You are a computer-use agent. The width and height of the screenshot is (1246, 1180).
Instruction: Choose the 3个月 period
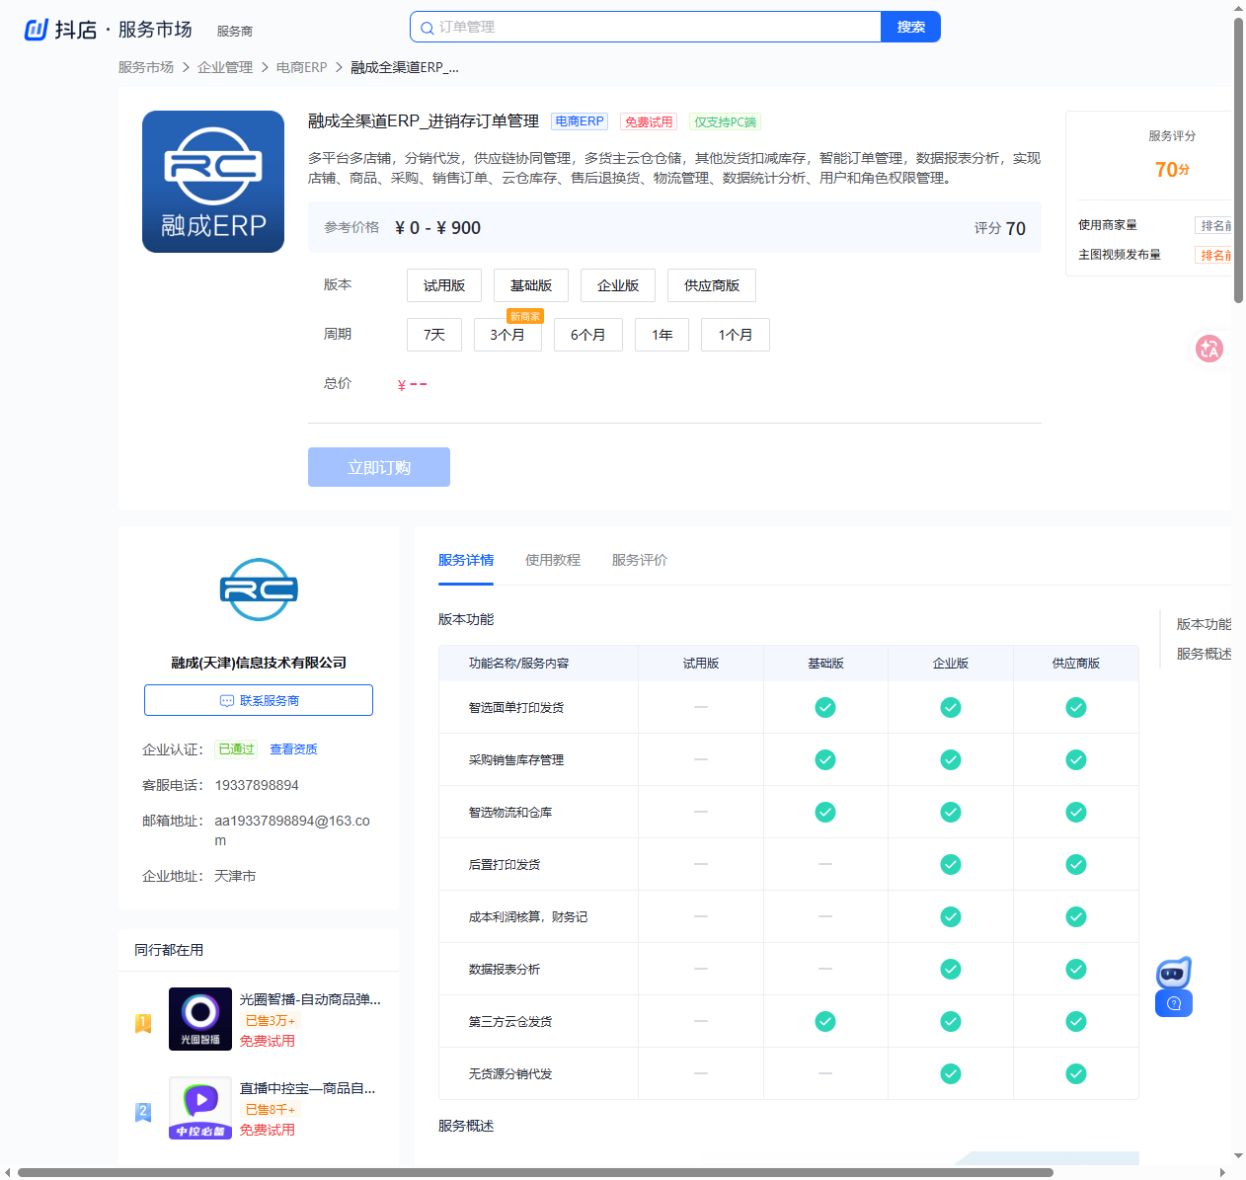tap(507, 335)
